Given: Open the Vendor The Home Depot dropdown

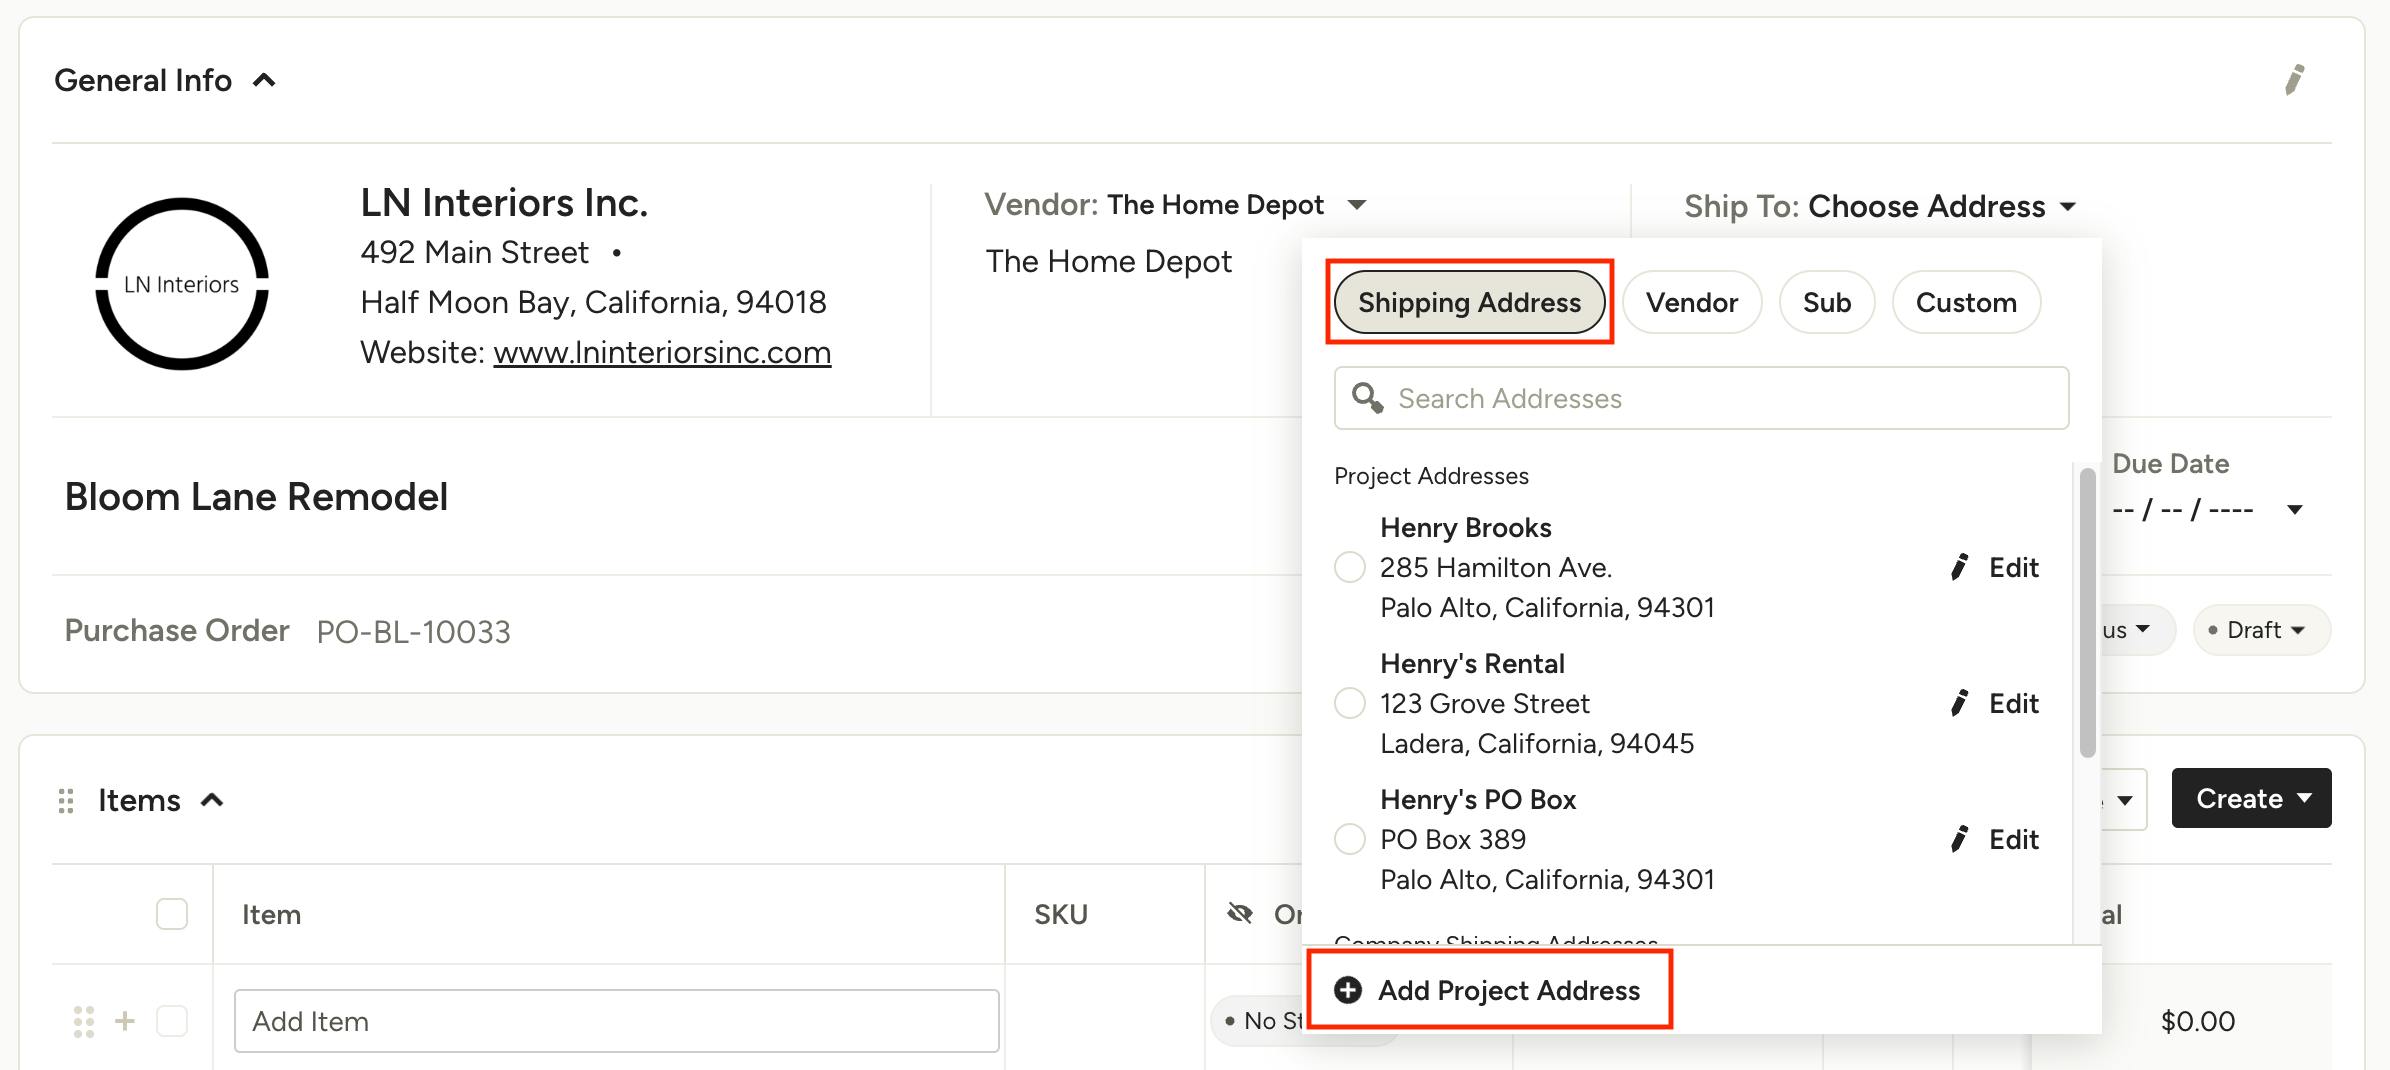Looking at the screenshot, I should 1356,205.
